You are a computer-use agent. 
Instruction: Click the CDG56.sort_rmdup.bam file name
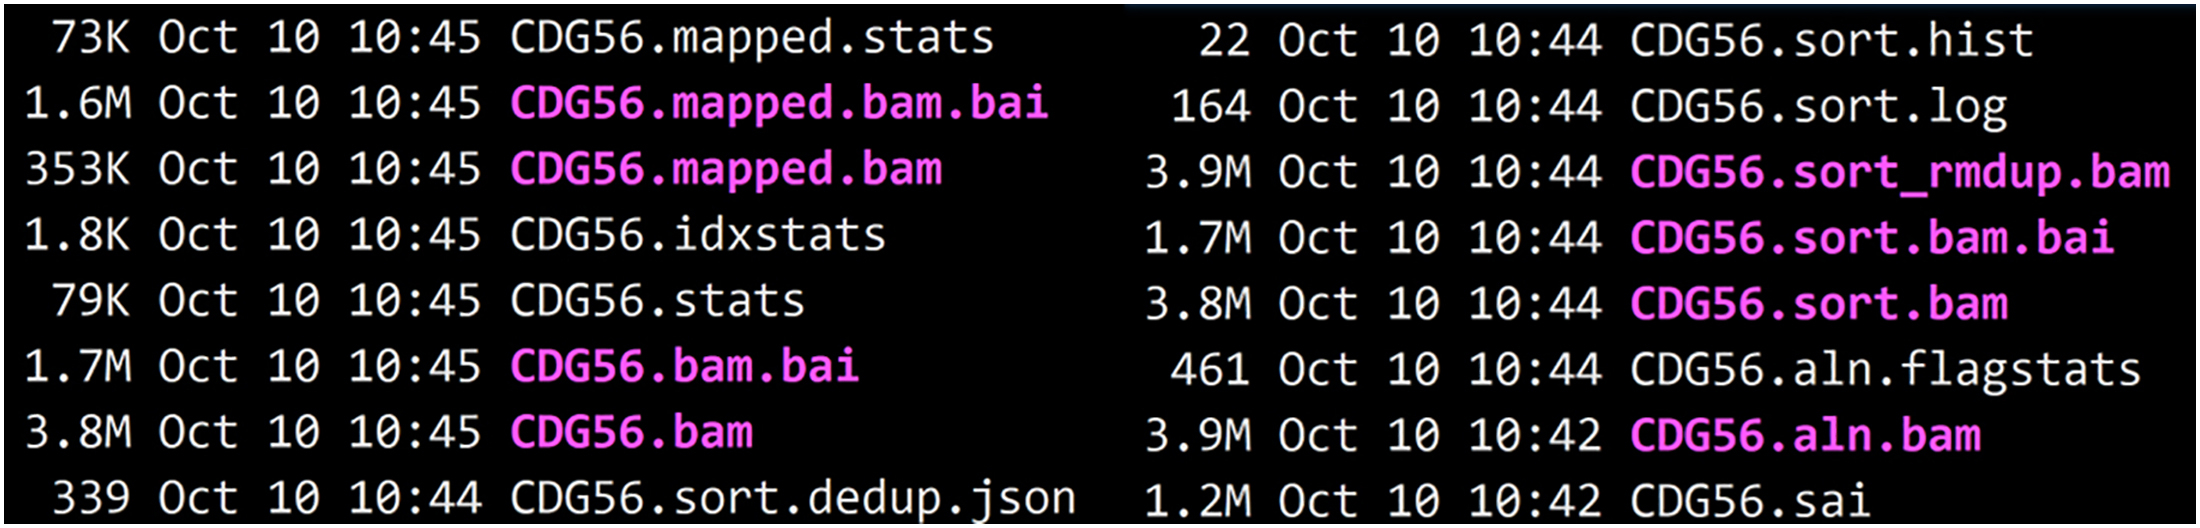tap(1900, 173)
